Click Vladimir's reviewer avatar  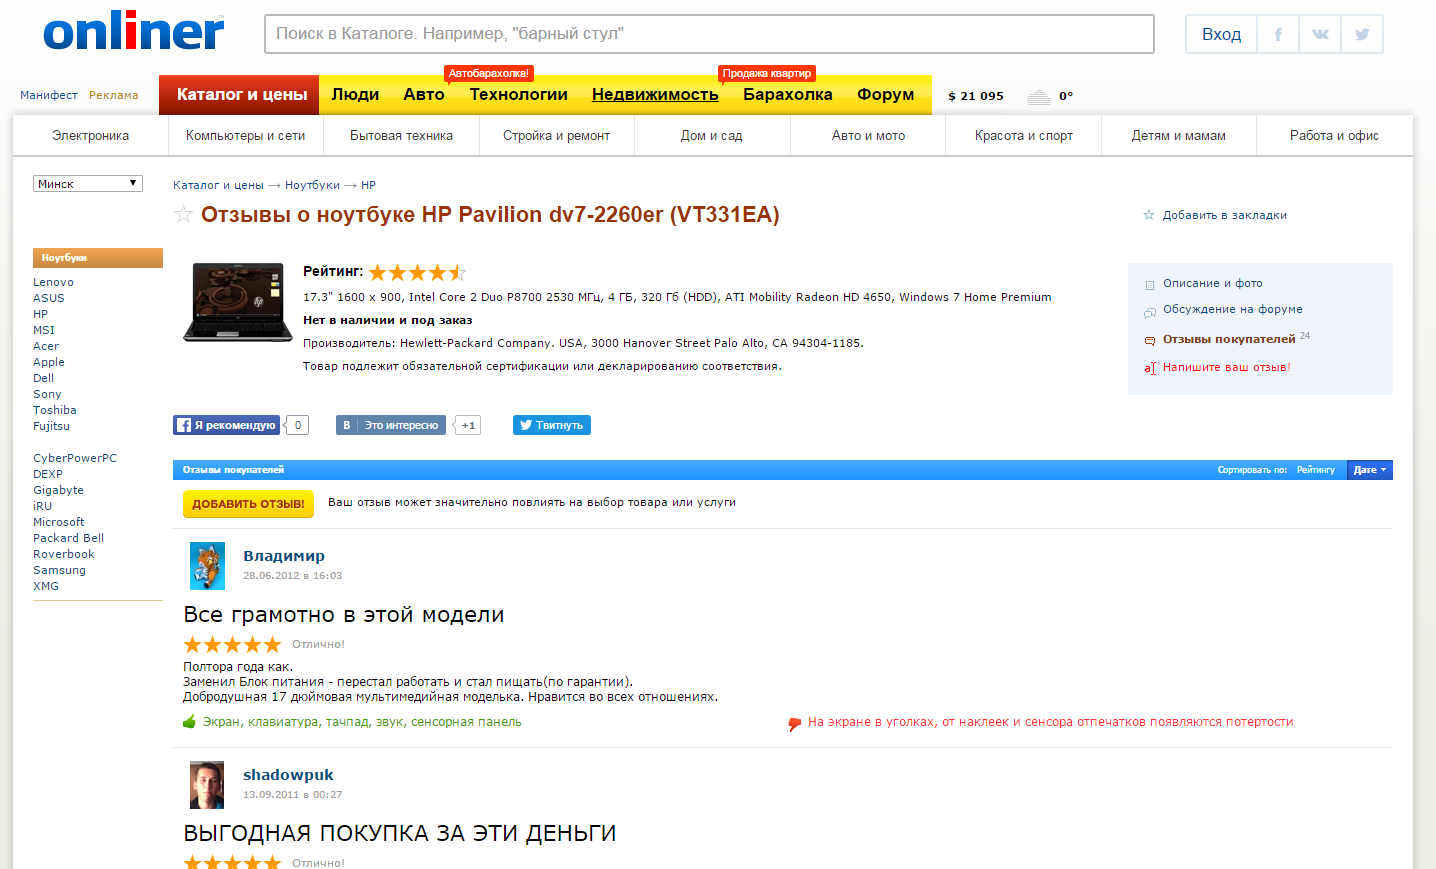pyautogui.click(x=207, y=566)
